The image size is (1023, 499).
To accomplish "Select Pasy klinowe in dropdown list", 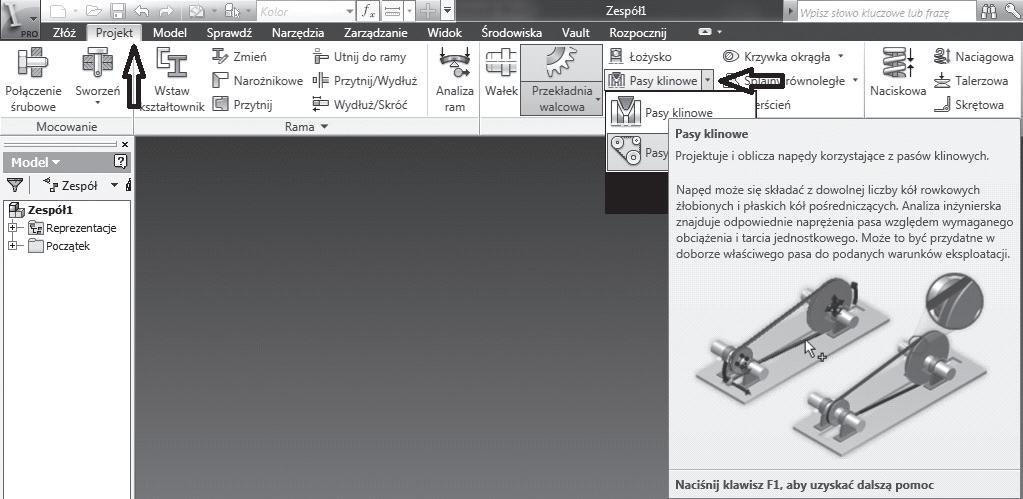I will tap(681, 113).
